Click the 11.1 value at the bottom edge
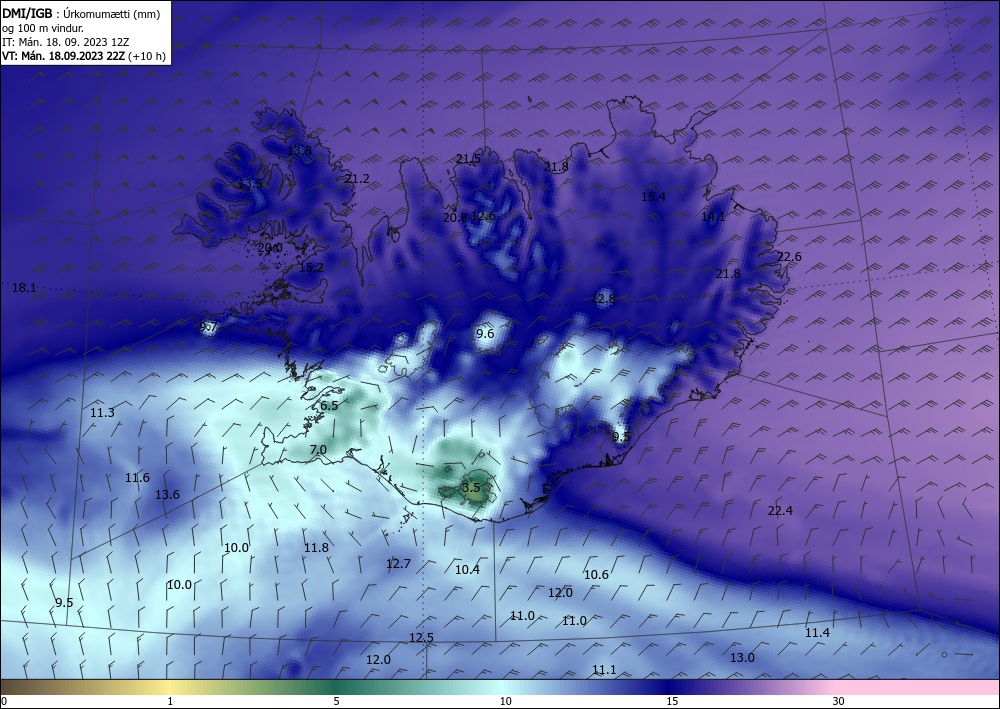Screen dimensions: 1000x709 click(604, 669)
